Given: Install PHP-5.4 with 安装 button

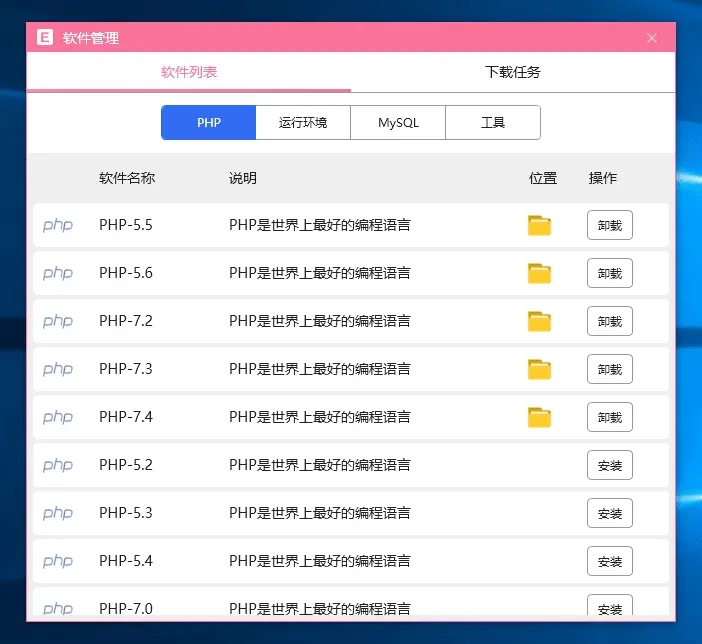Looking at the screenshot, I should [610, 561].
